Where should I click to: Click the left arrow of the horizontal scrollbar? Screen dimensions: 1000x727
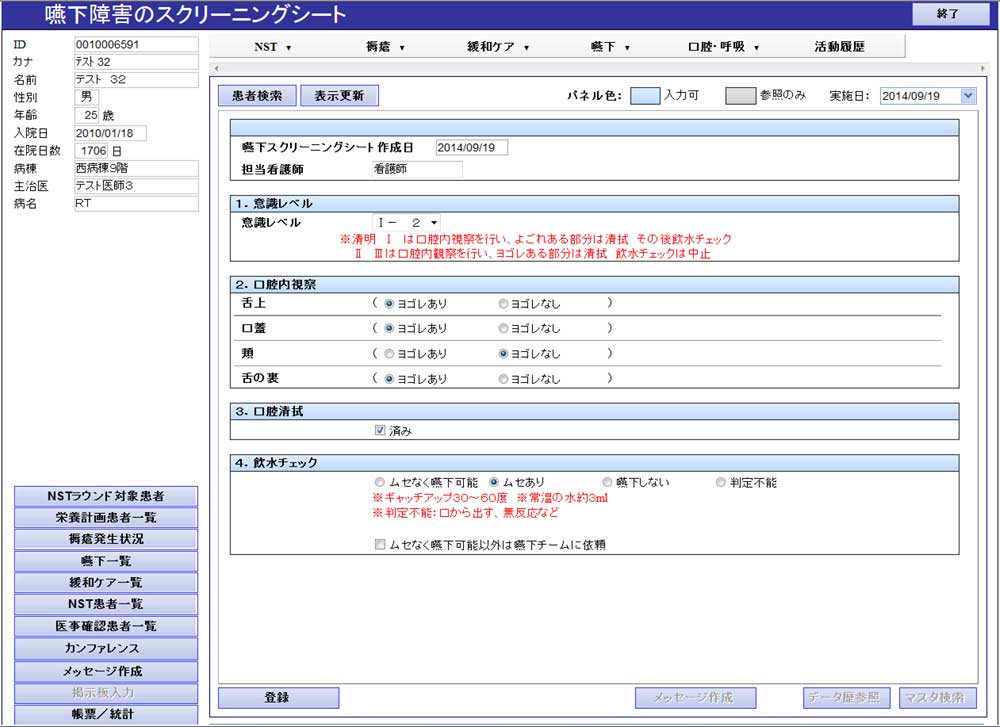216,68
